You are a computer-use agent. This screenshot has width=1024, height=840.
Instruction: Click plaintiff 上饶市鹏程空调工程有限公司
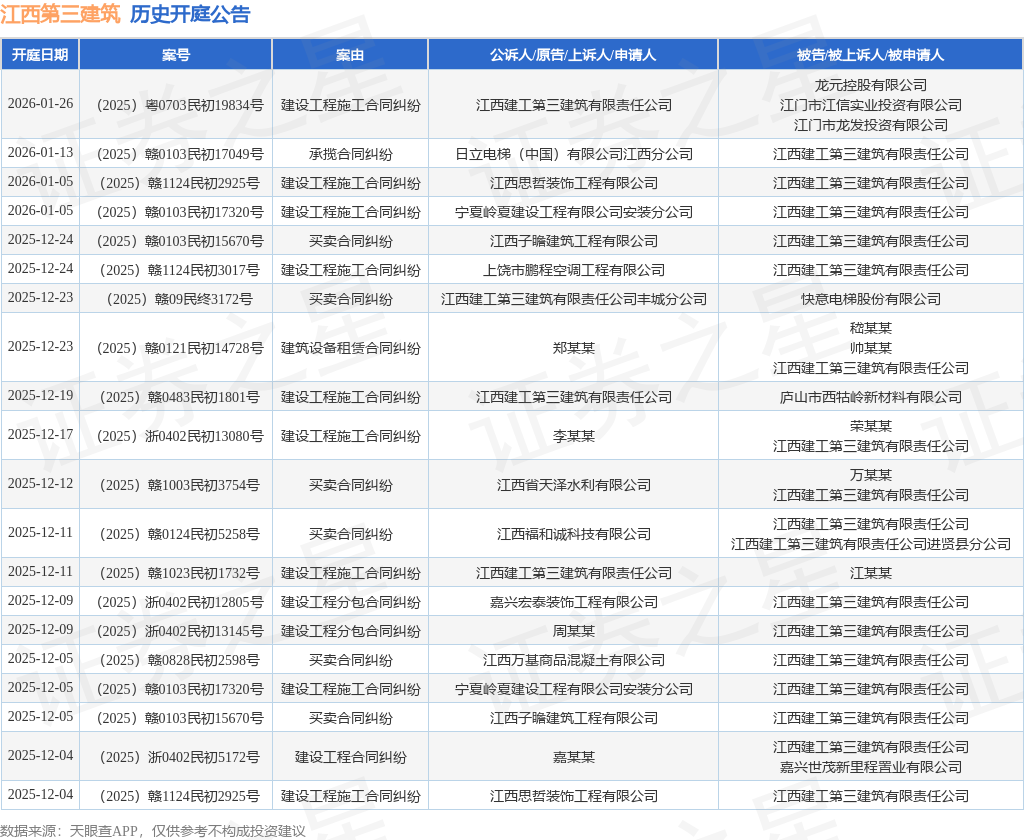click(573, 270)
